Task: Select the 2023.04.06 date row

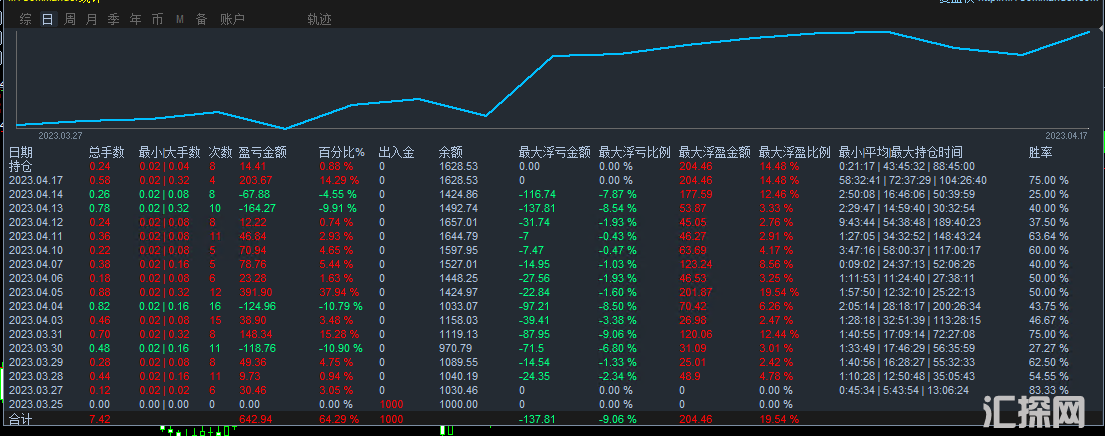Action: [36, 278]
